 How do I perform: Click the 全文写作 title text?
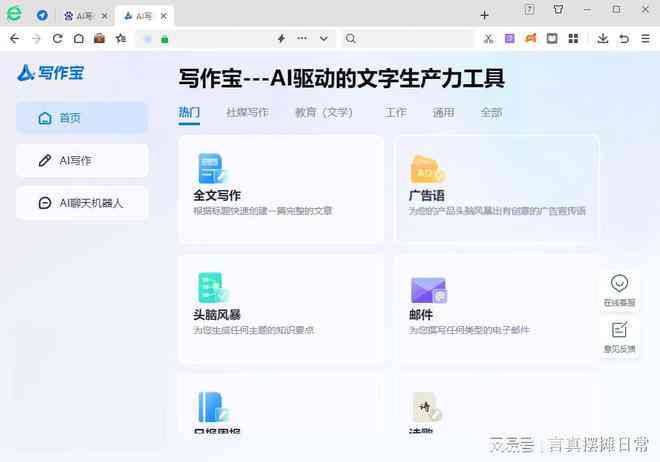(x=217, y=196)
